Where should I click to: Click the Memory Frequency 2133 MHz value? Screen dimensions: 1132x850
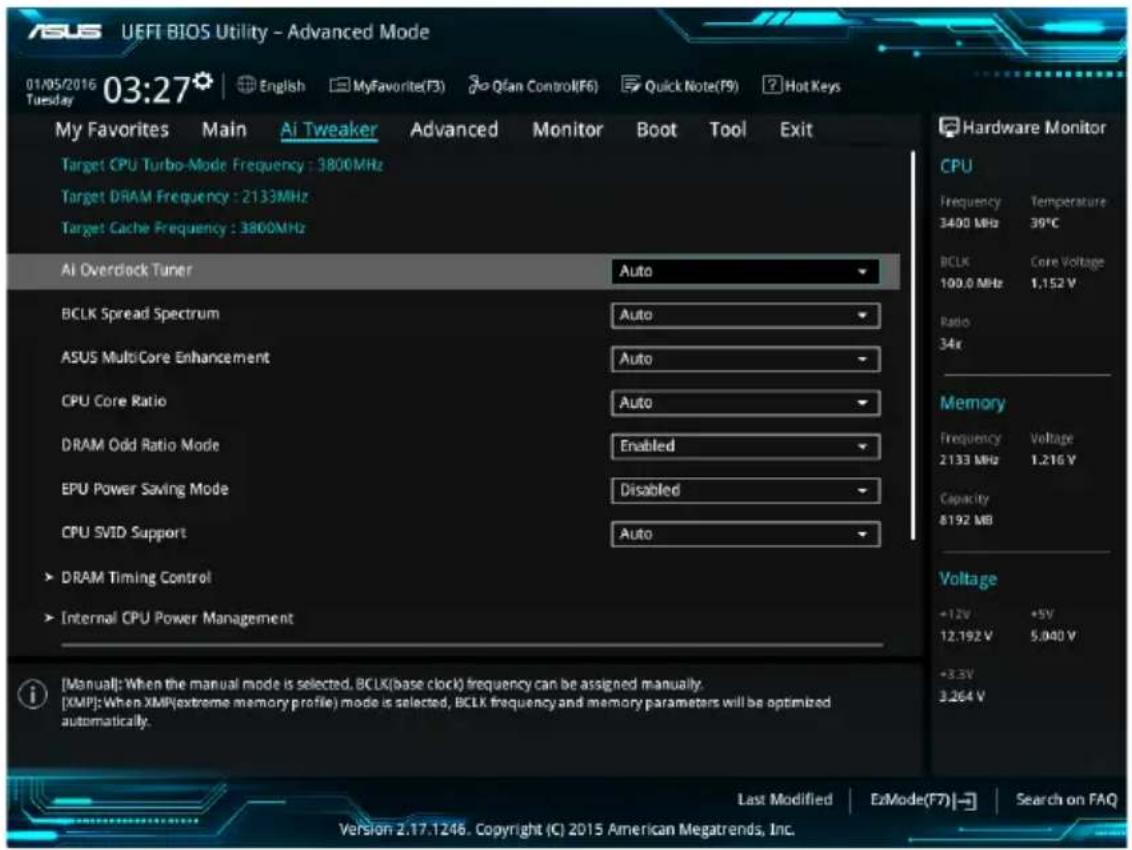coord(969,460)
